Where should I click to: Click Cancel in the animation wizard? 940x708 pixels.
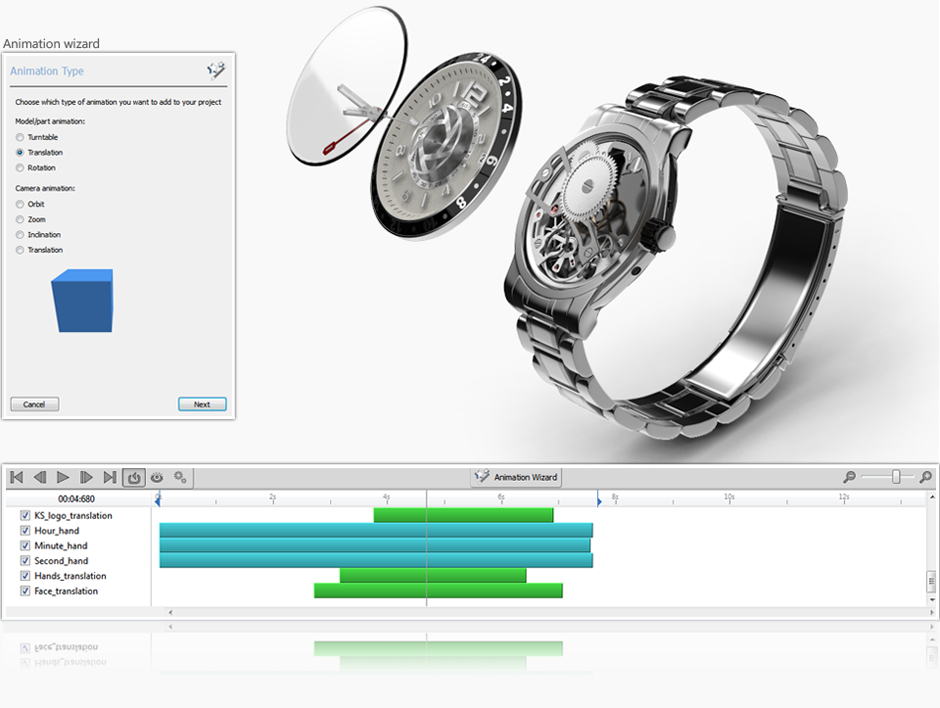point(34,404)
